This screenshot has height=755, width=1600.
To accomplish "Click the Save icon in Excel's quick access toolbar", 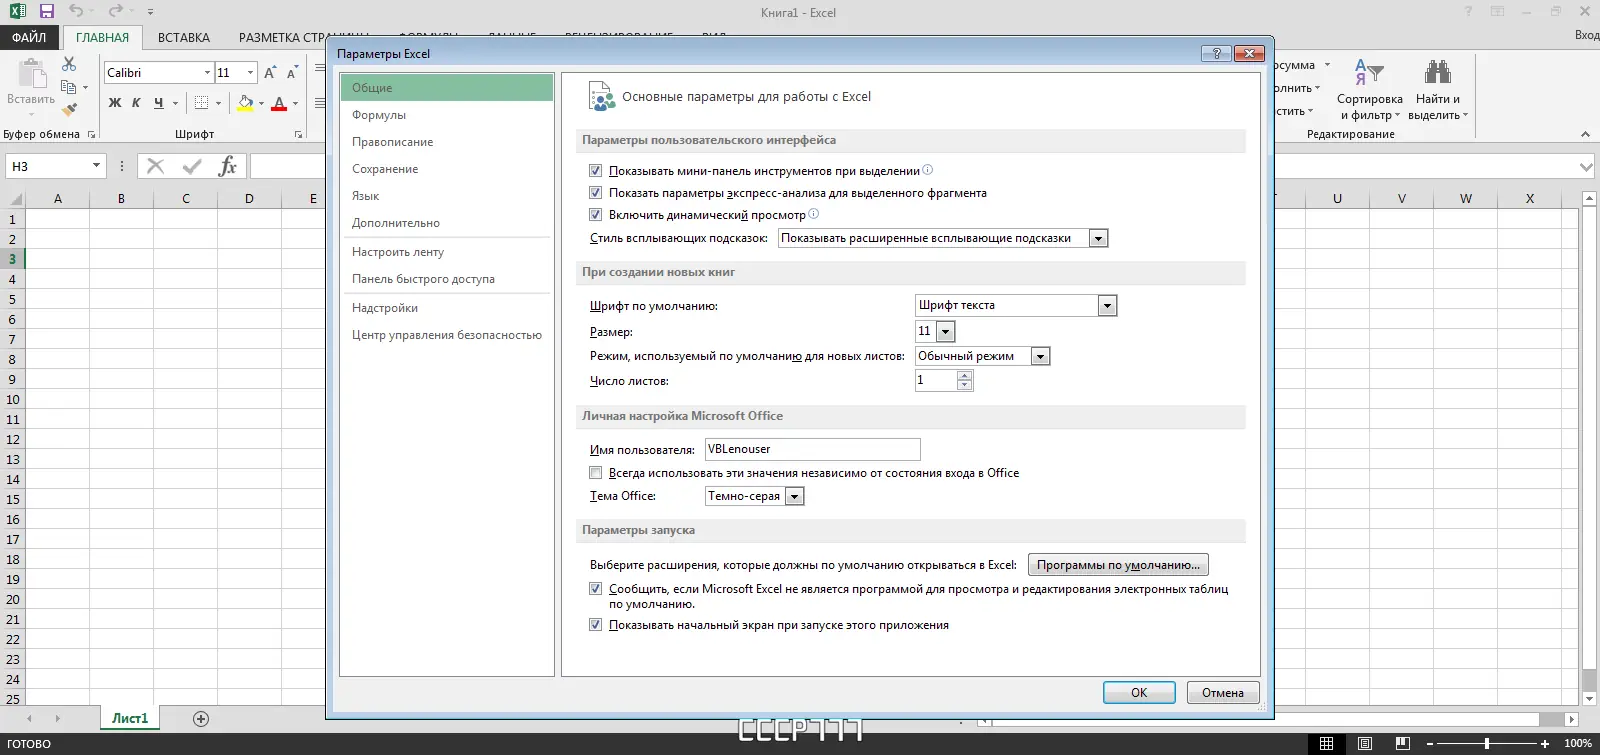I will click(x=46, y=12).
